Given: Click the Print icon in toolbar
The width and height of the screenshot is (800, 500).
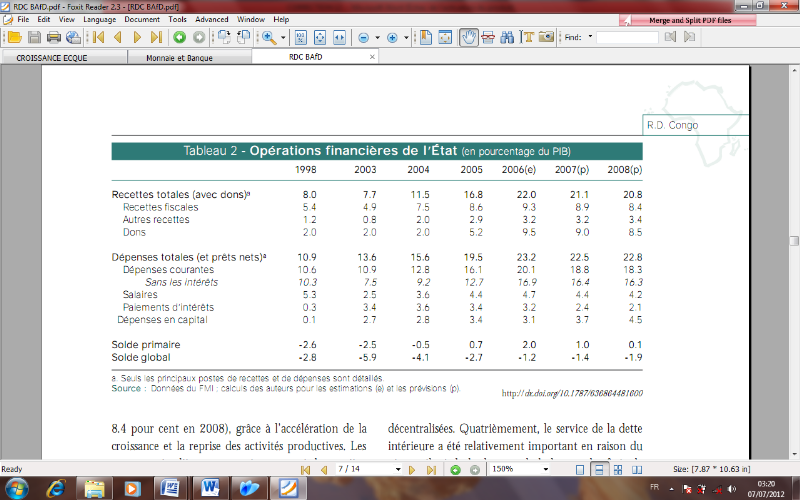Looking at the screenshot, I should (x=54, y=37).
